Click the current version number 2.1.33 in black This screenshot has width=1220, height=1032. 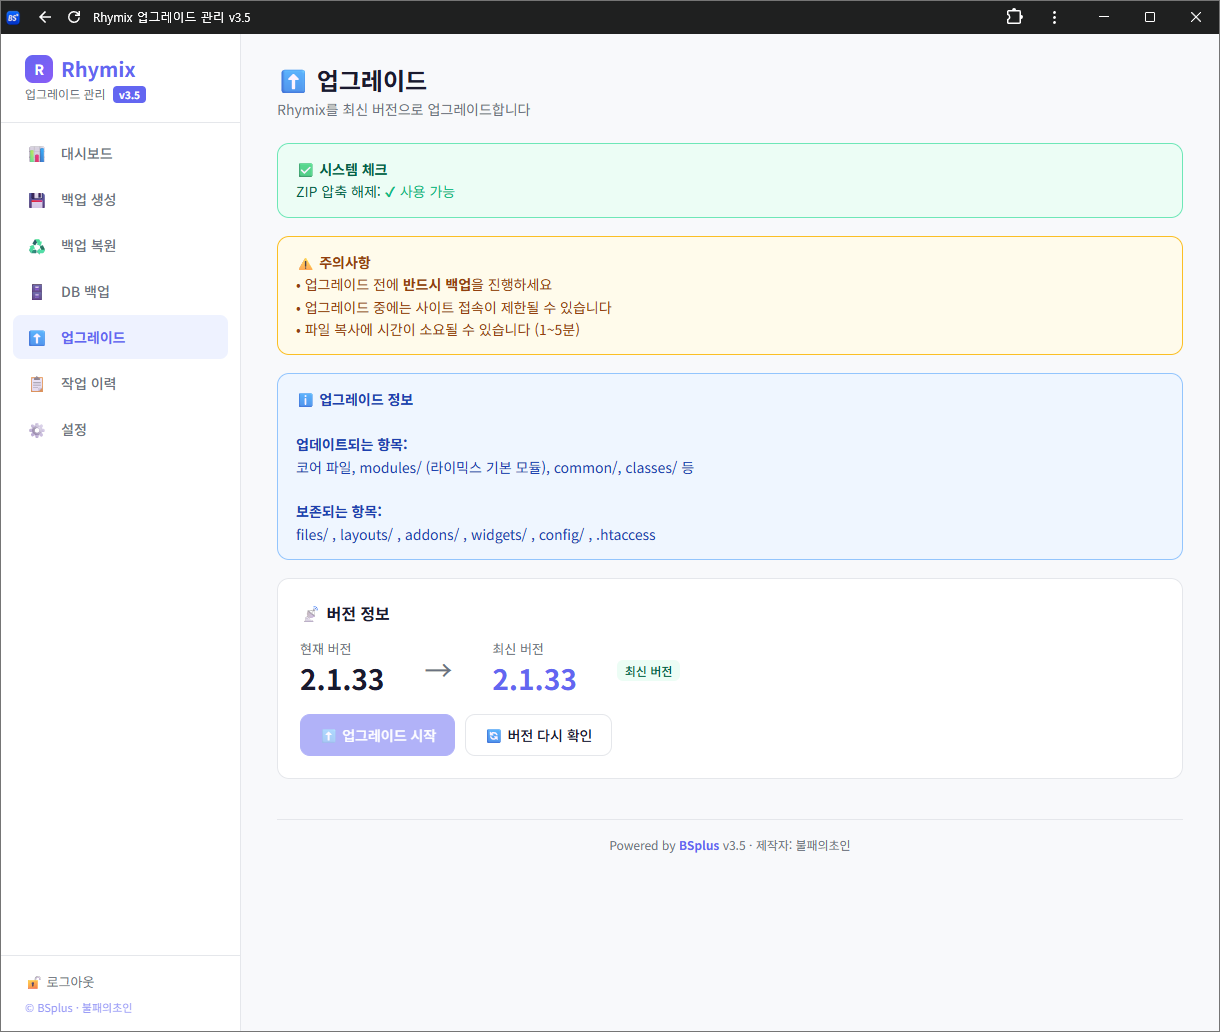(342, 680)
